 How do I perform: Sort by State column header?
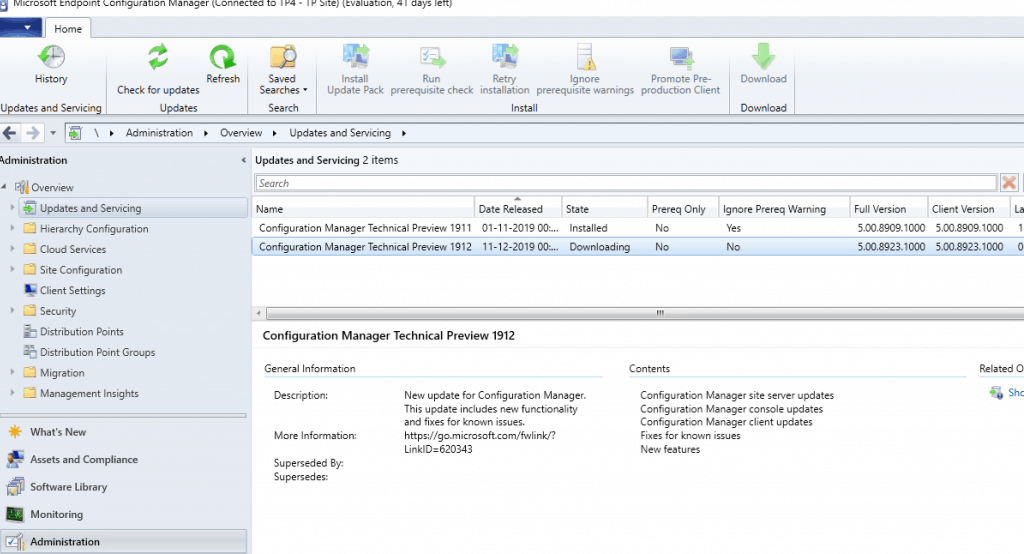click(x=605, y=209)
